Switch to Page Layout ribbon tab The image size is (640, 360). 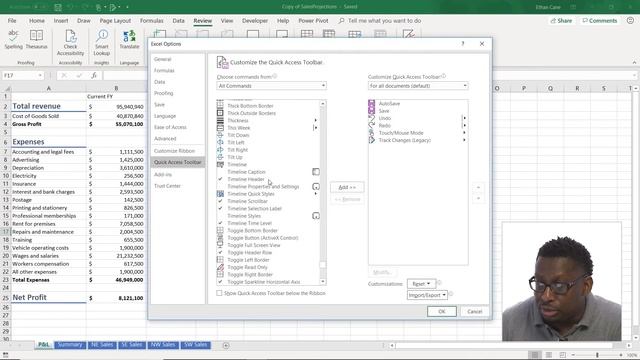point(115,20)
